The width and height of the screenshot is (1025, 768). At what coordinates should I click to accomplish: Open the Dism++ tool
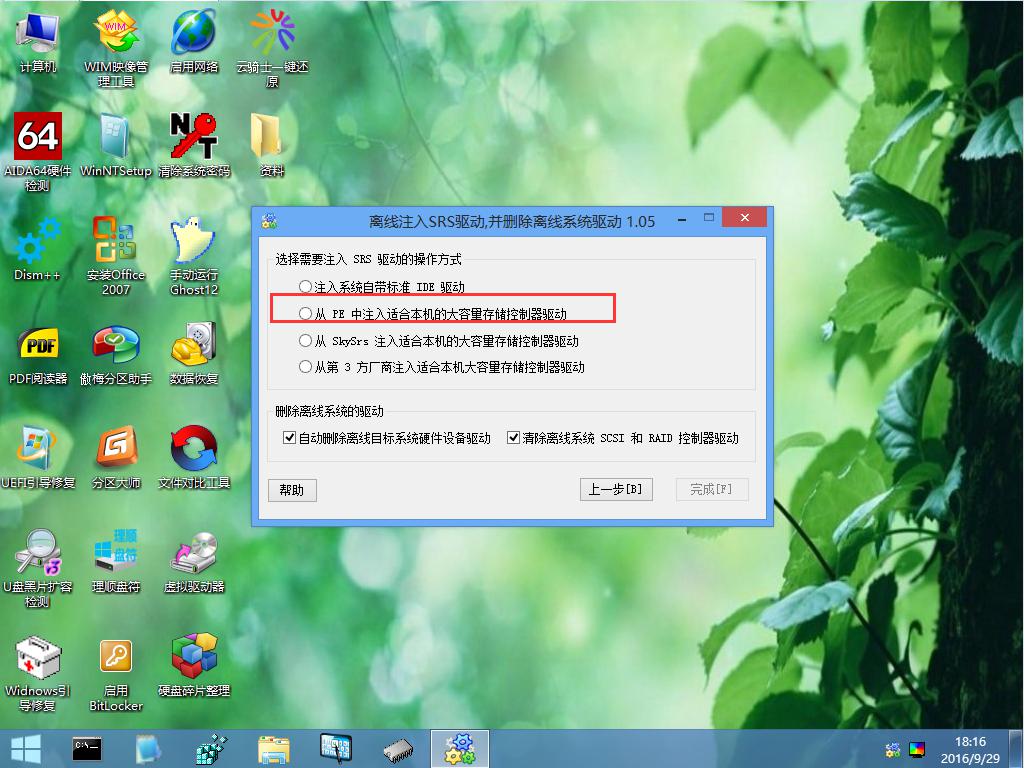37,240
